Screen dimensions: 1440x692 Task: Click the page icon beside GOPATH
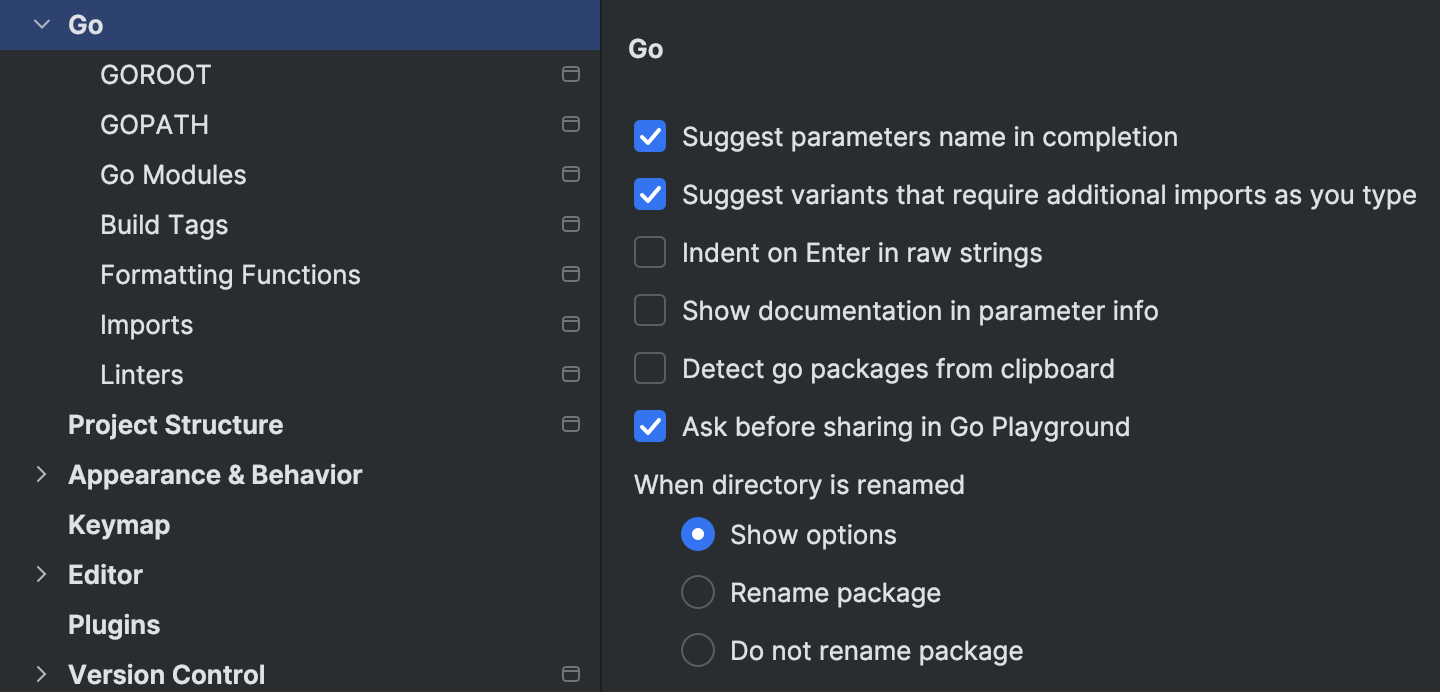tap(570, 124)
